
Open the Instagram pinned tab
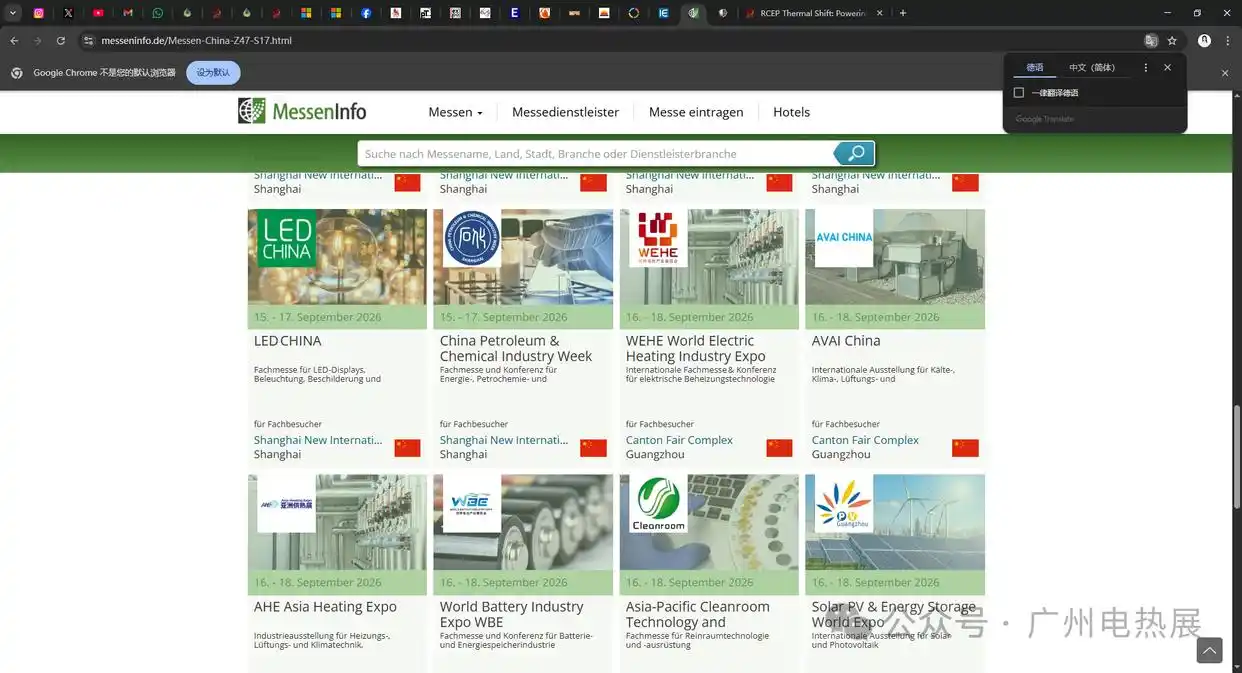point(39,13)
